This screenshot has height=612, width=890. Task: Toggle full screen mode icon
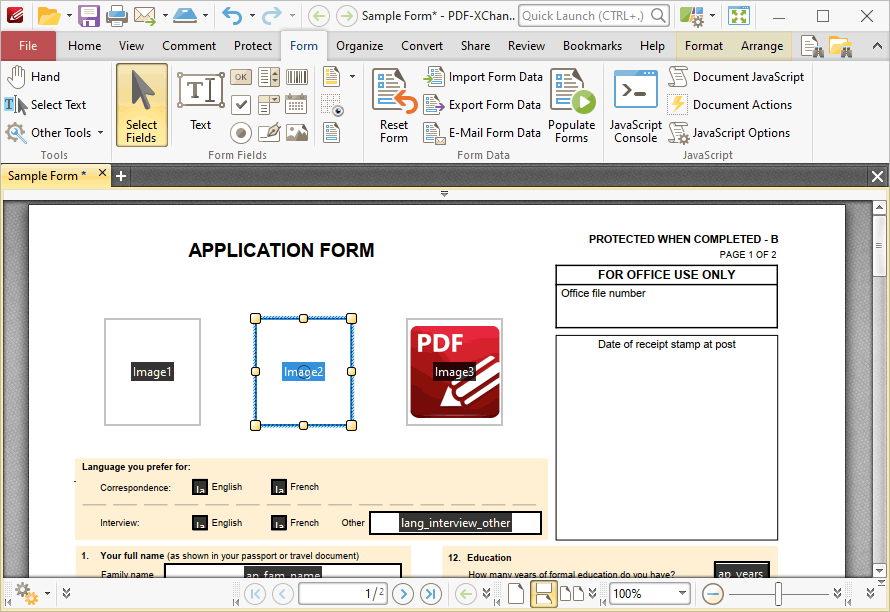pyautogui.click(x=739, y=15)
